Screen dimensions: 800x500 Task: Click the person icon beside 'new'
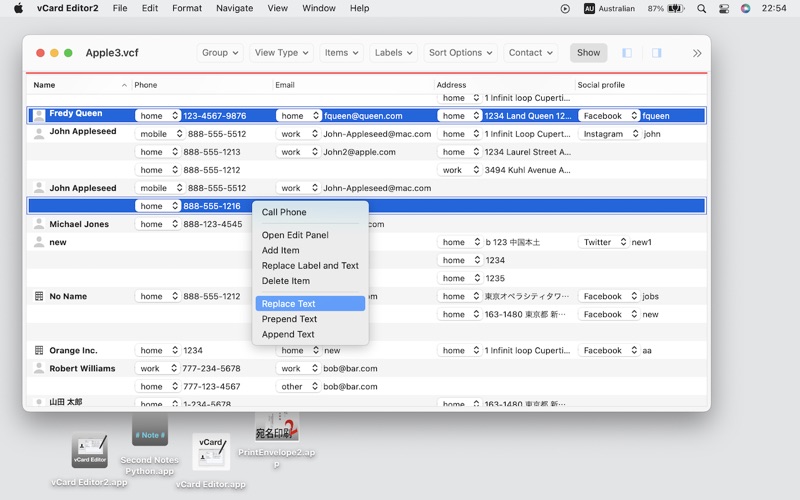point(39,242)
